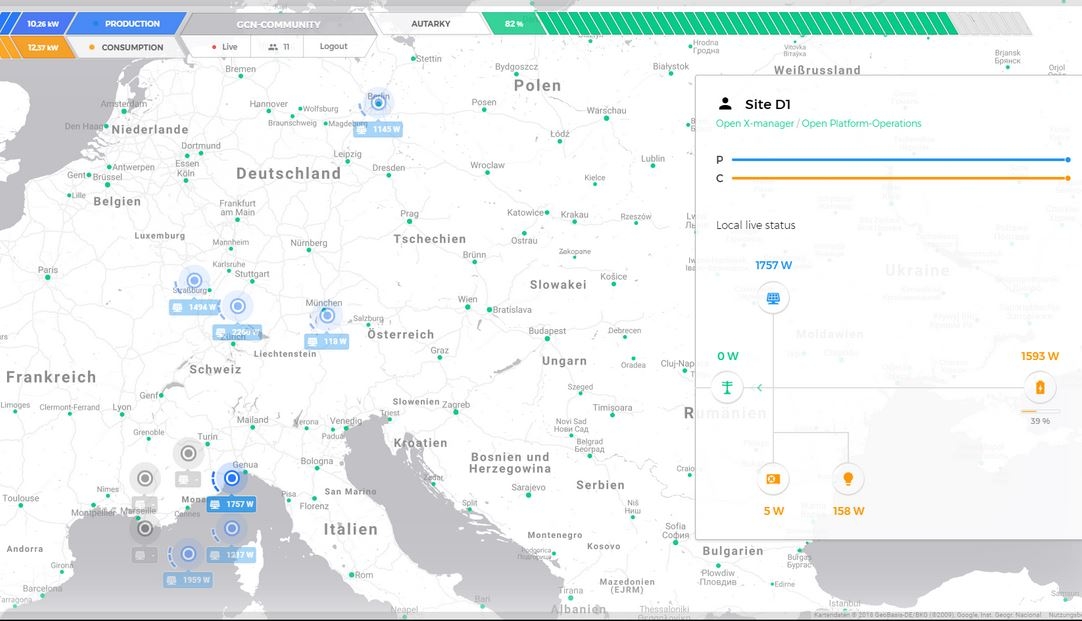Open the X-manager link
The width and height of the screenshot is (1082, 621).
click(x=755, y=124)
